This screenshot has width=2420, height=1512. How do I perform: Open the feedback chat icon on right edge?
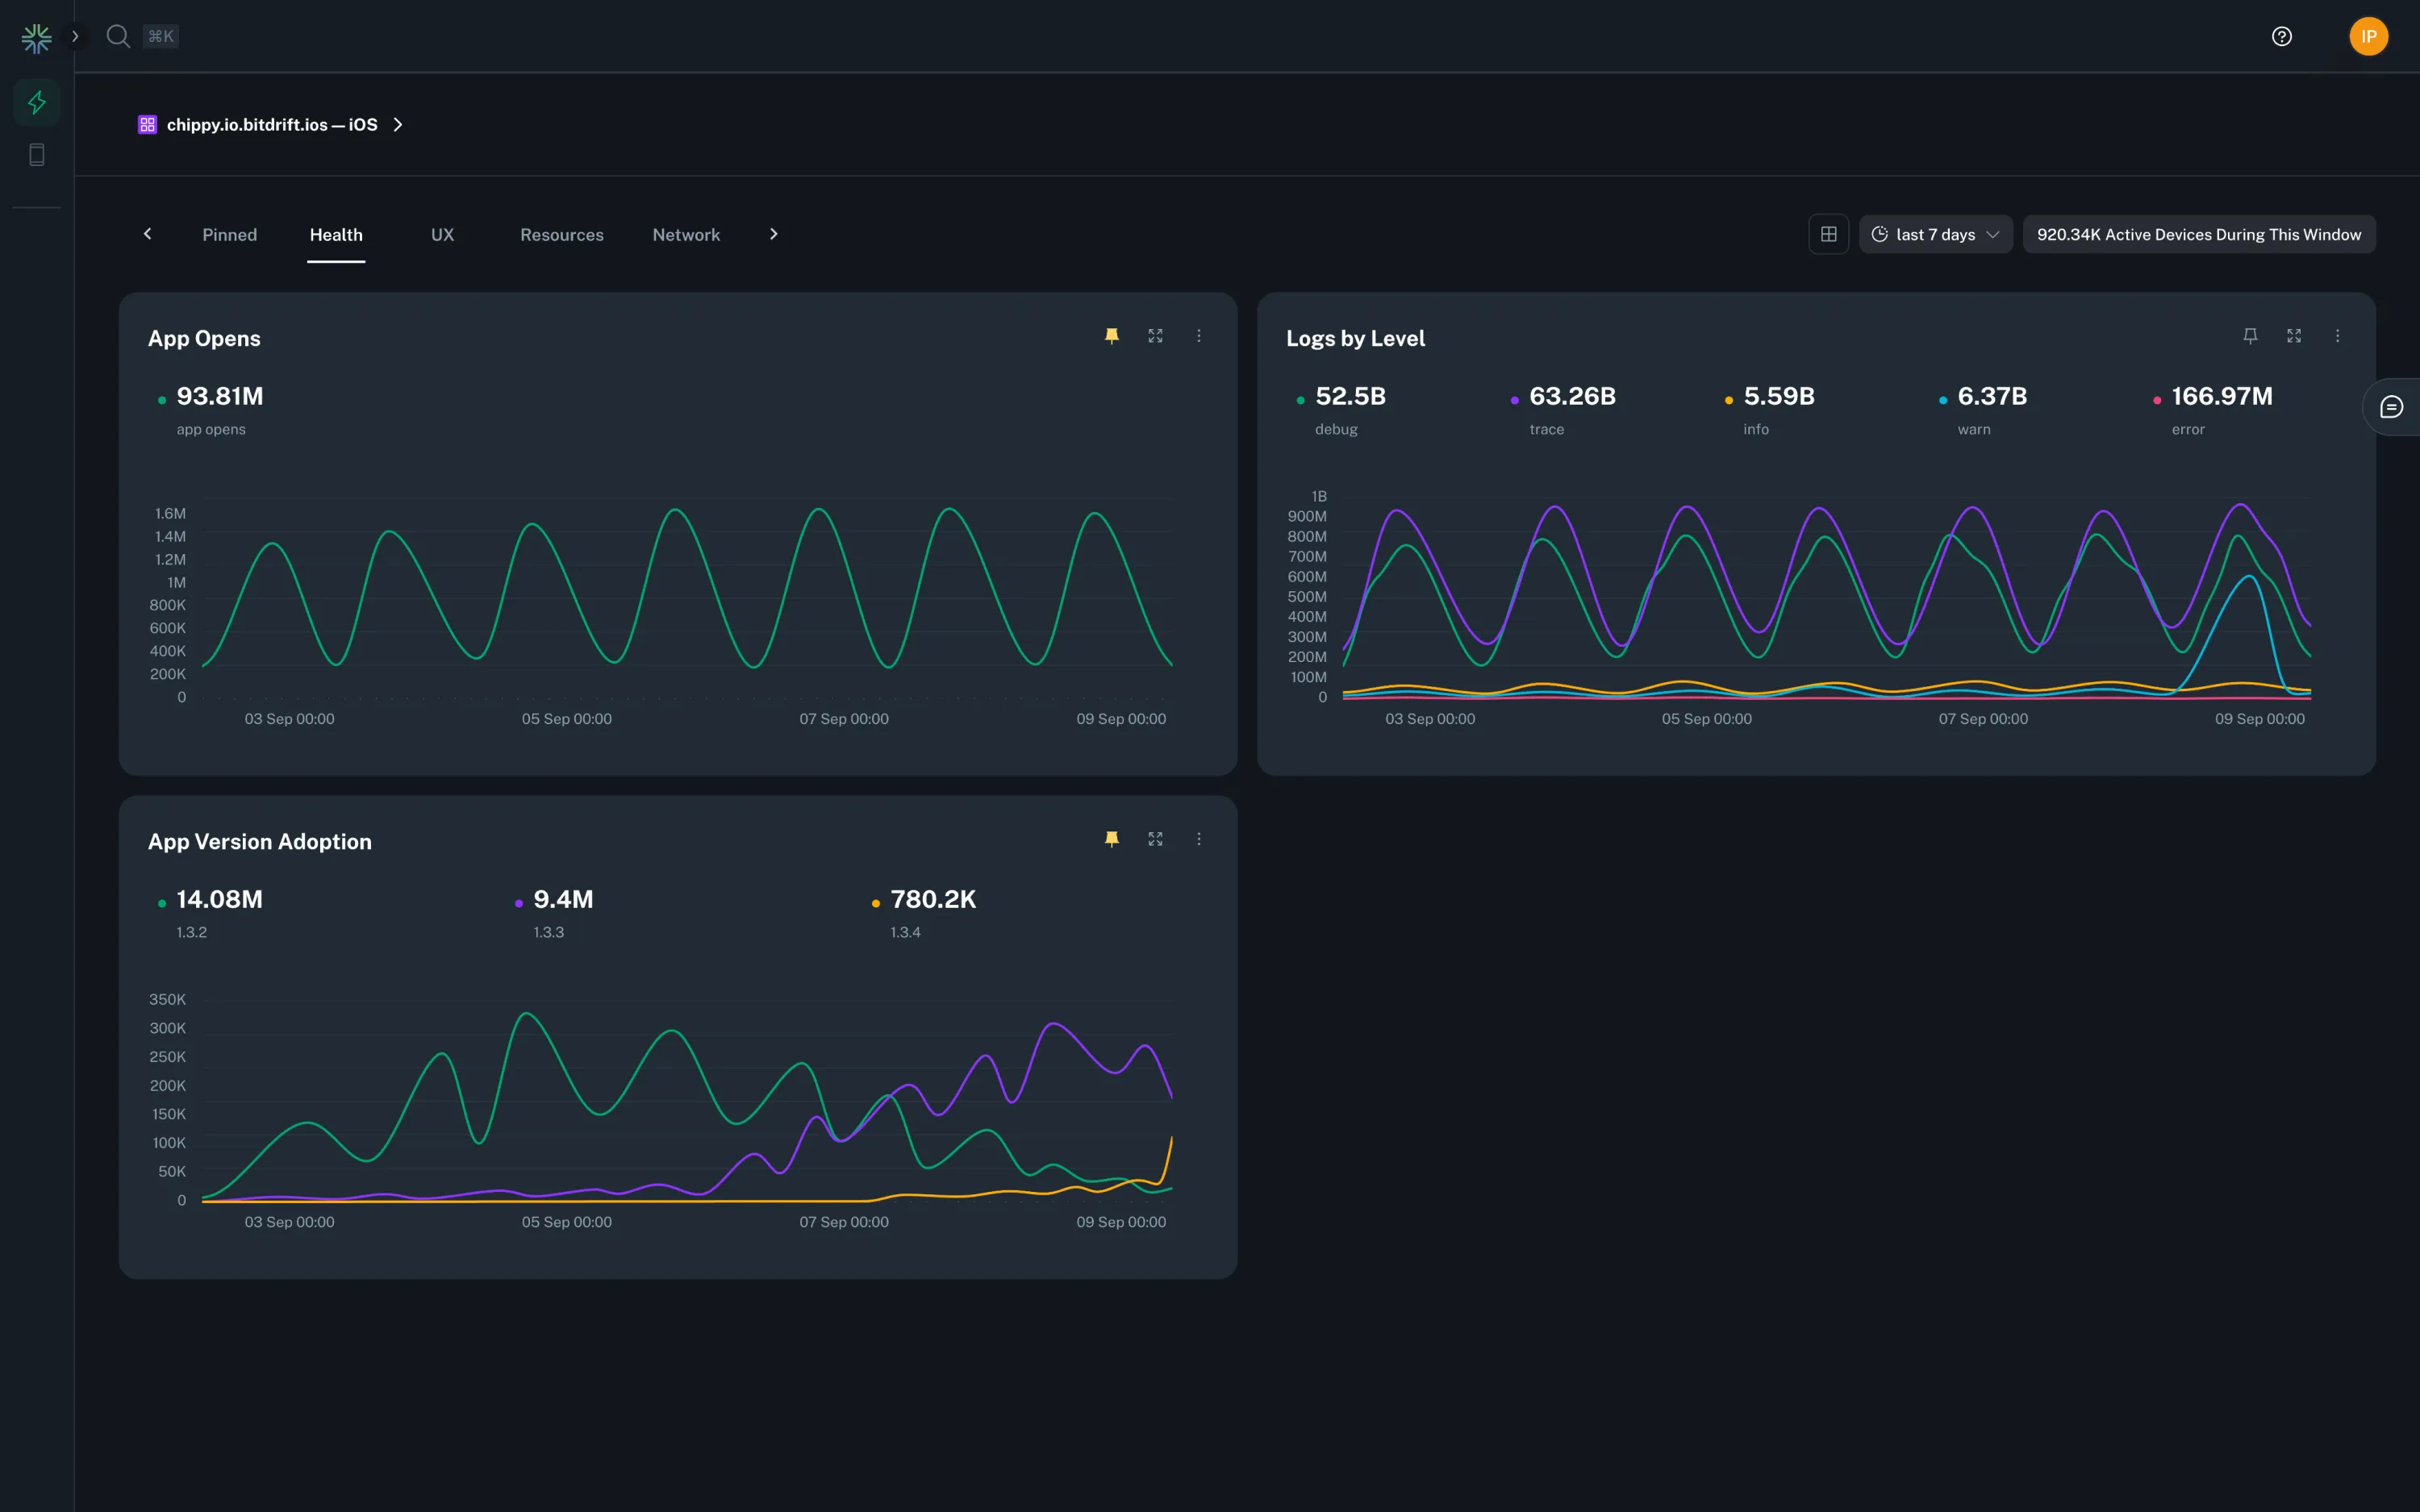pos(2392,406)
